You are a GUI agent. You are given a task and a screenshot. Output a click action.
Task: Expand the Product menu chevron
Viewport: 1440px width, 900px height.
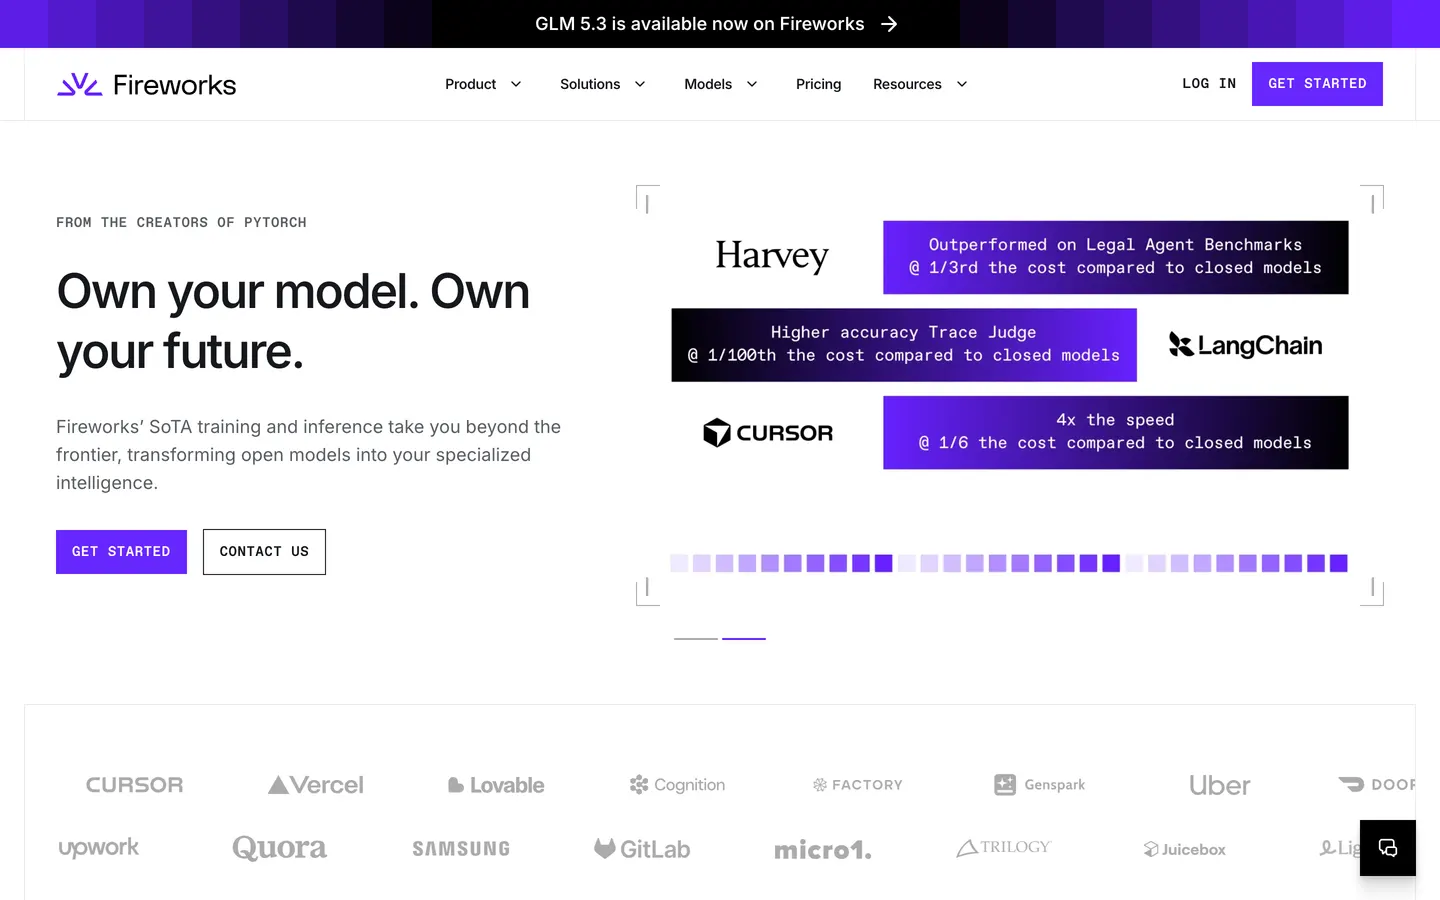click(x=516, y=84)
